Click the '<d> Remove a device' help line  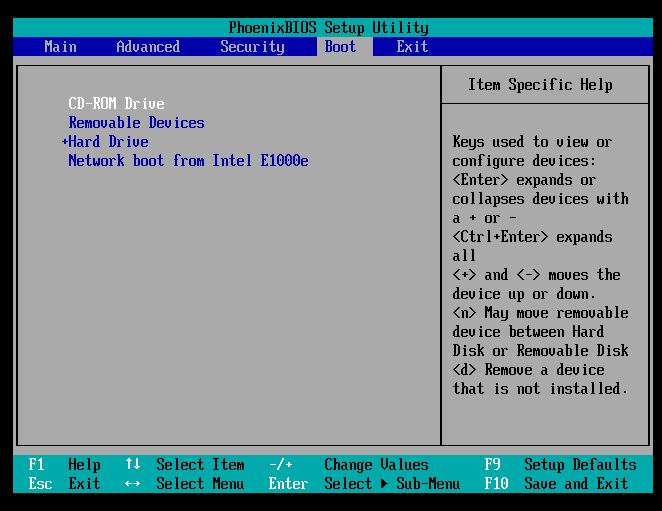[528, 370]
